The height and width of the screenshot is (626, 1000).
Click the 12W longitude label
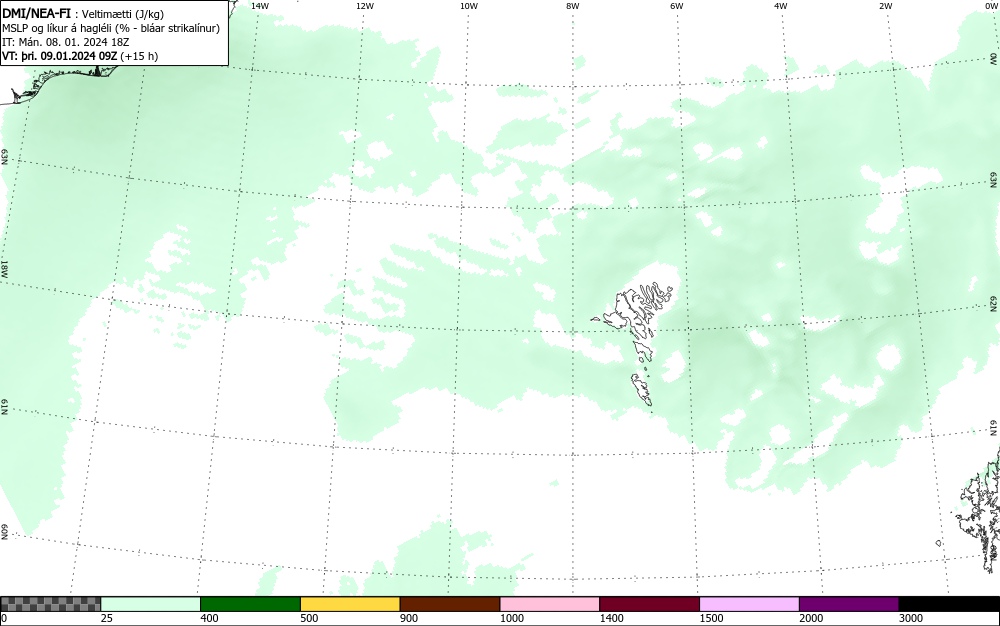pyautogui.click(x=365, y=6)
